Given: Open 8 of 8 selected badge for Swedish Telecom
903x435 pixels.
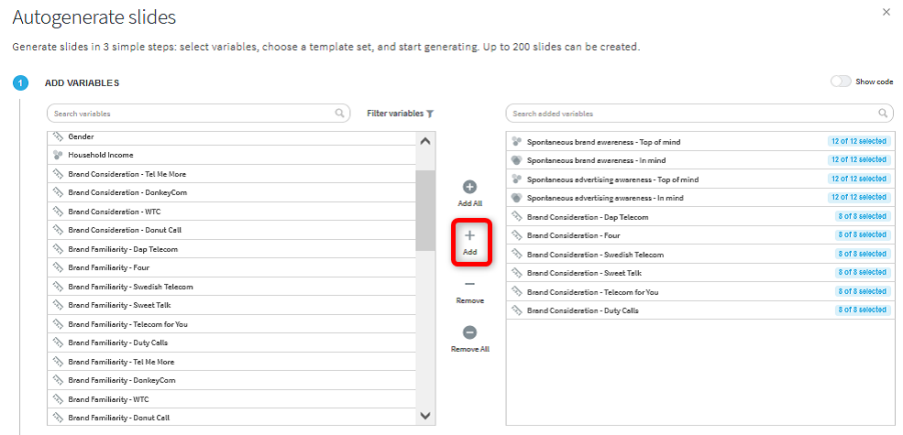Looking at the screenshot, I should pyautogui.click(x=863, y=254).
